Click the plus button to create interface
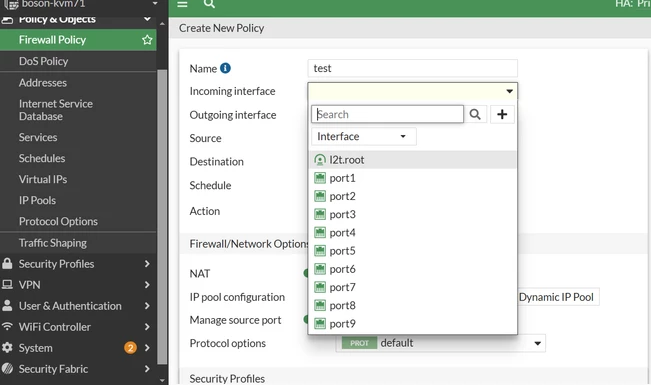This screenshot has height=385, width=651. coord(502,114)
